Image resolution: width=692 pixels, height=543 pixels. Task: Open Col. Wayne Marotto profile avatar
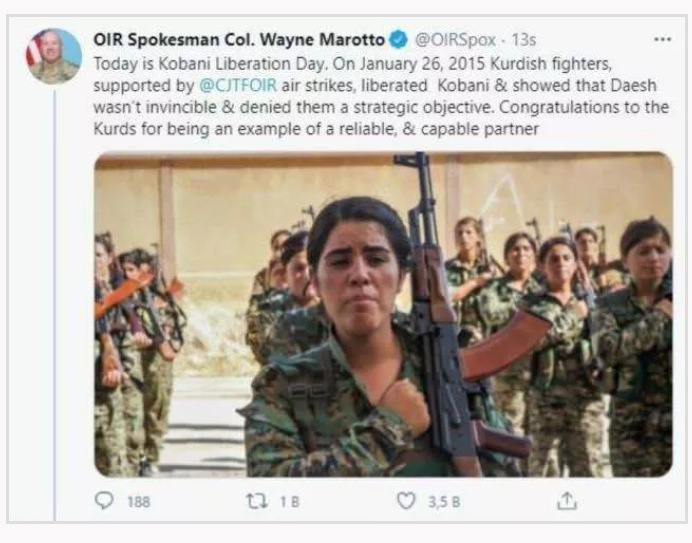tap(54, 57)
